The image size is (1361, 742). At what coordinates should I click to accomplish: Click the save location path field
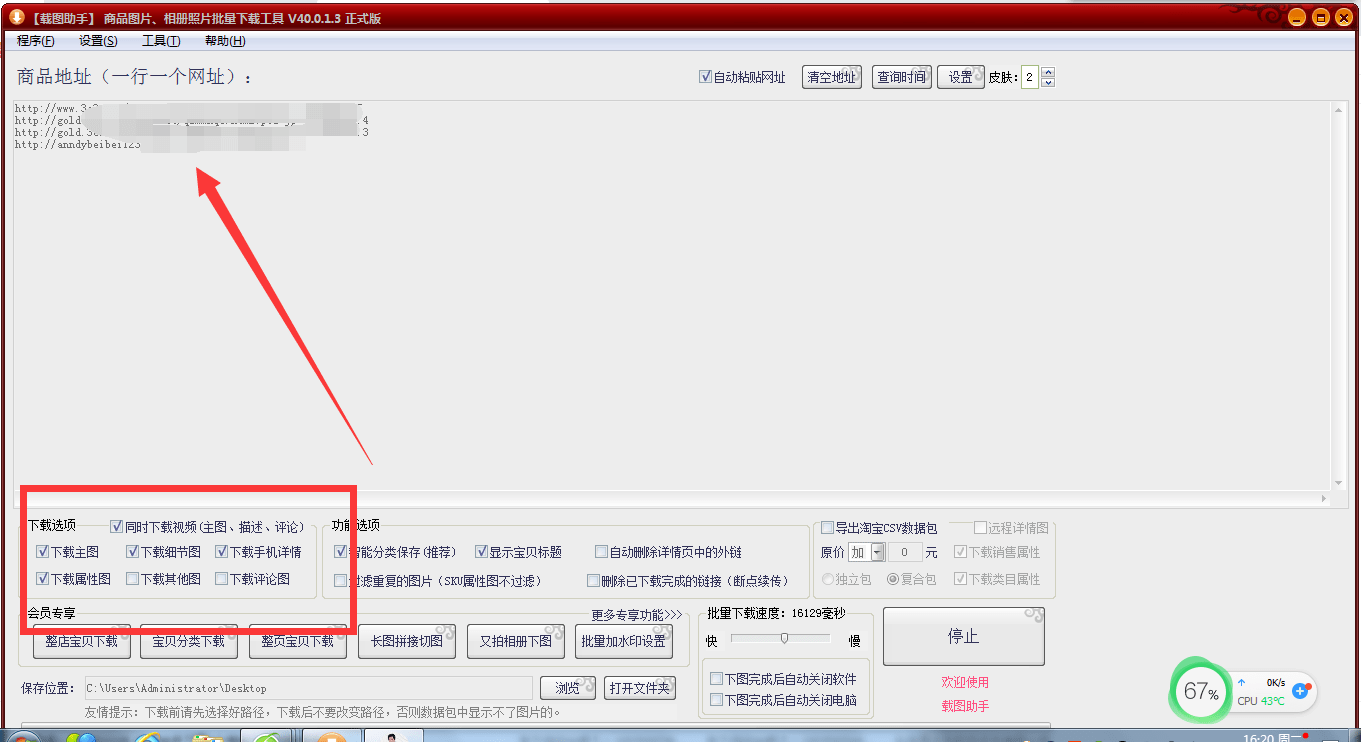point(308,688)
